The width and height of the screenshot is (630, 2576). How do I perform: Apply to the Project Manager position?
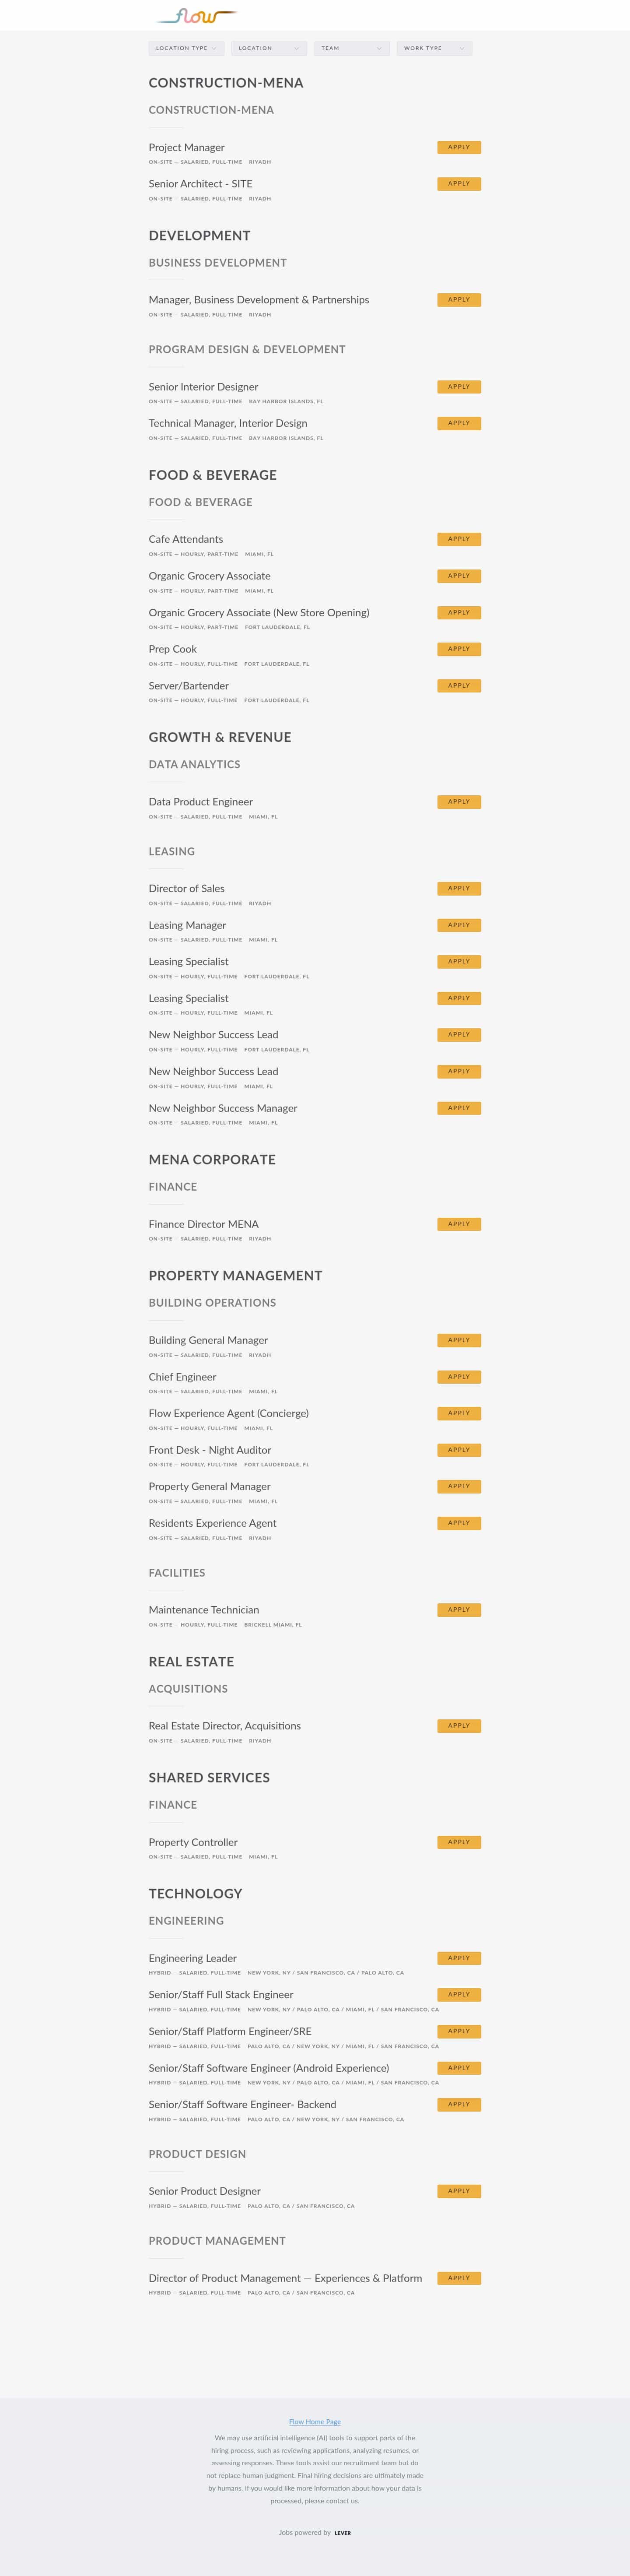click(459, 147)
